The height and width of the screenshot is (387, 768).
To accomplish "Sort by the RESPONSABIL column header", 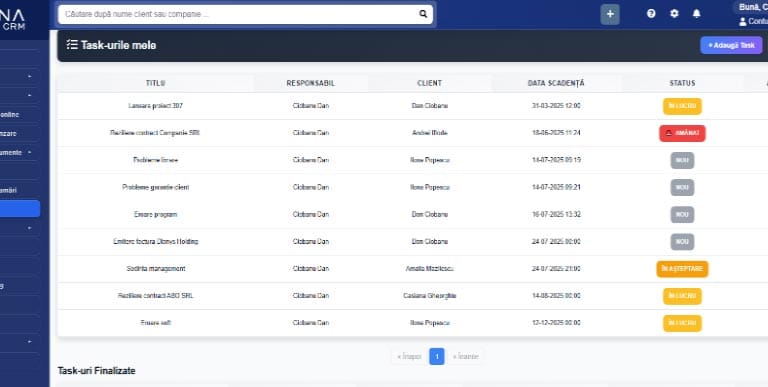I will (311, 83).
